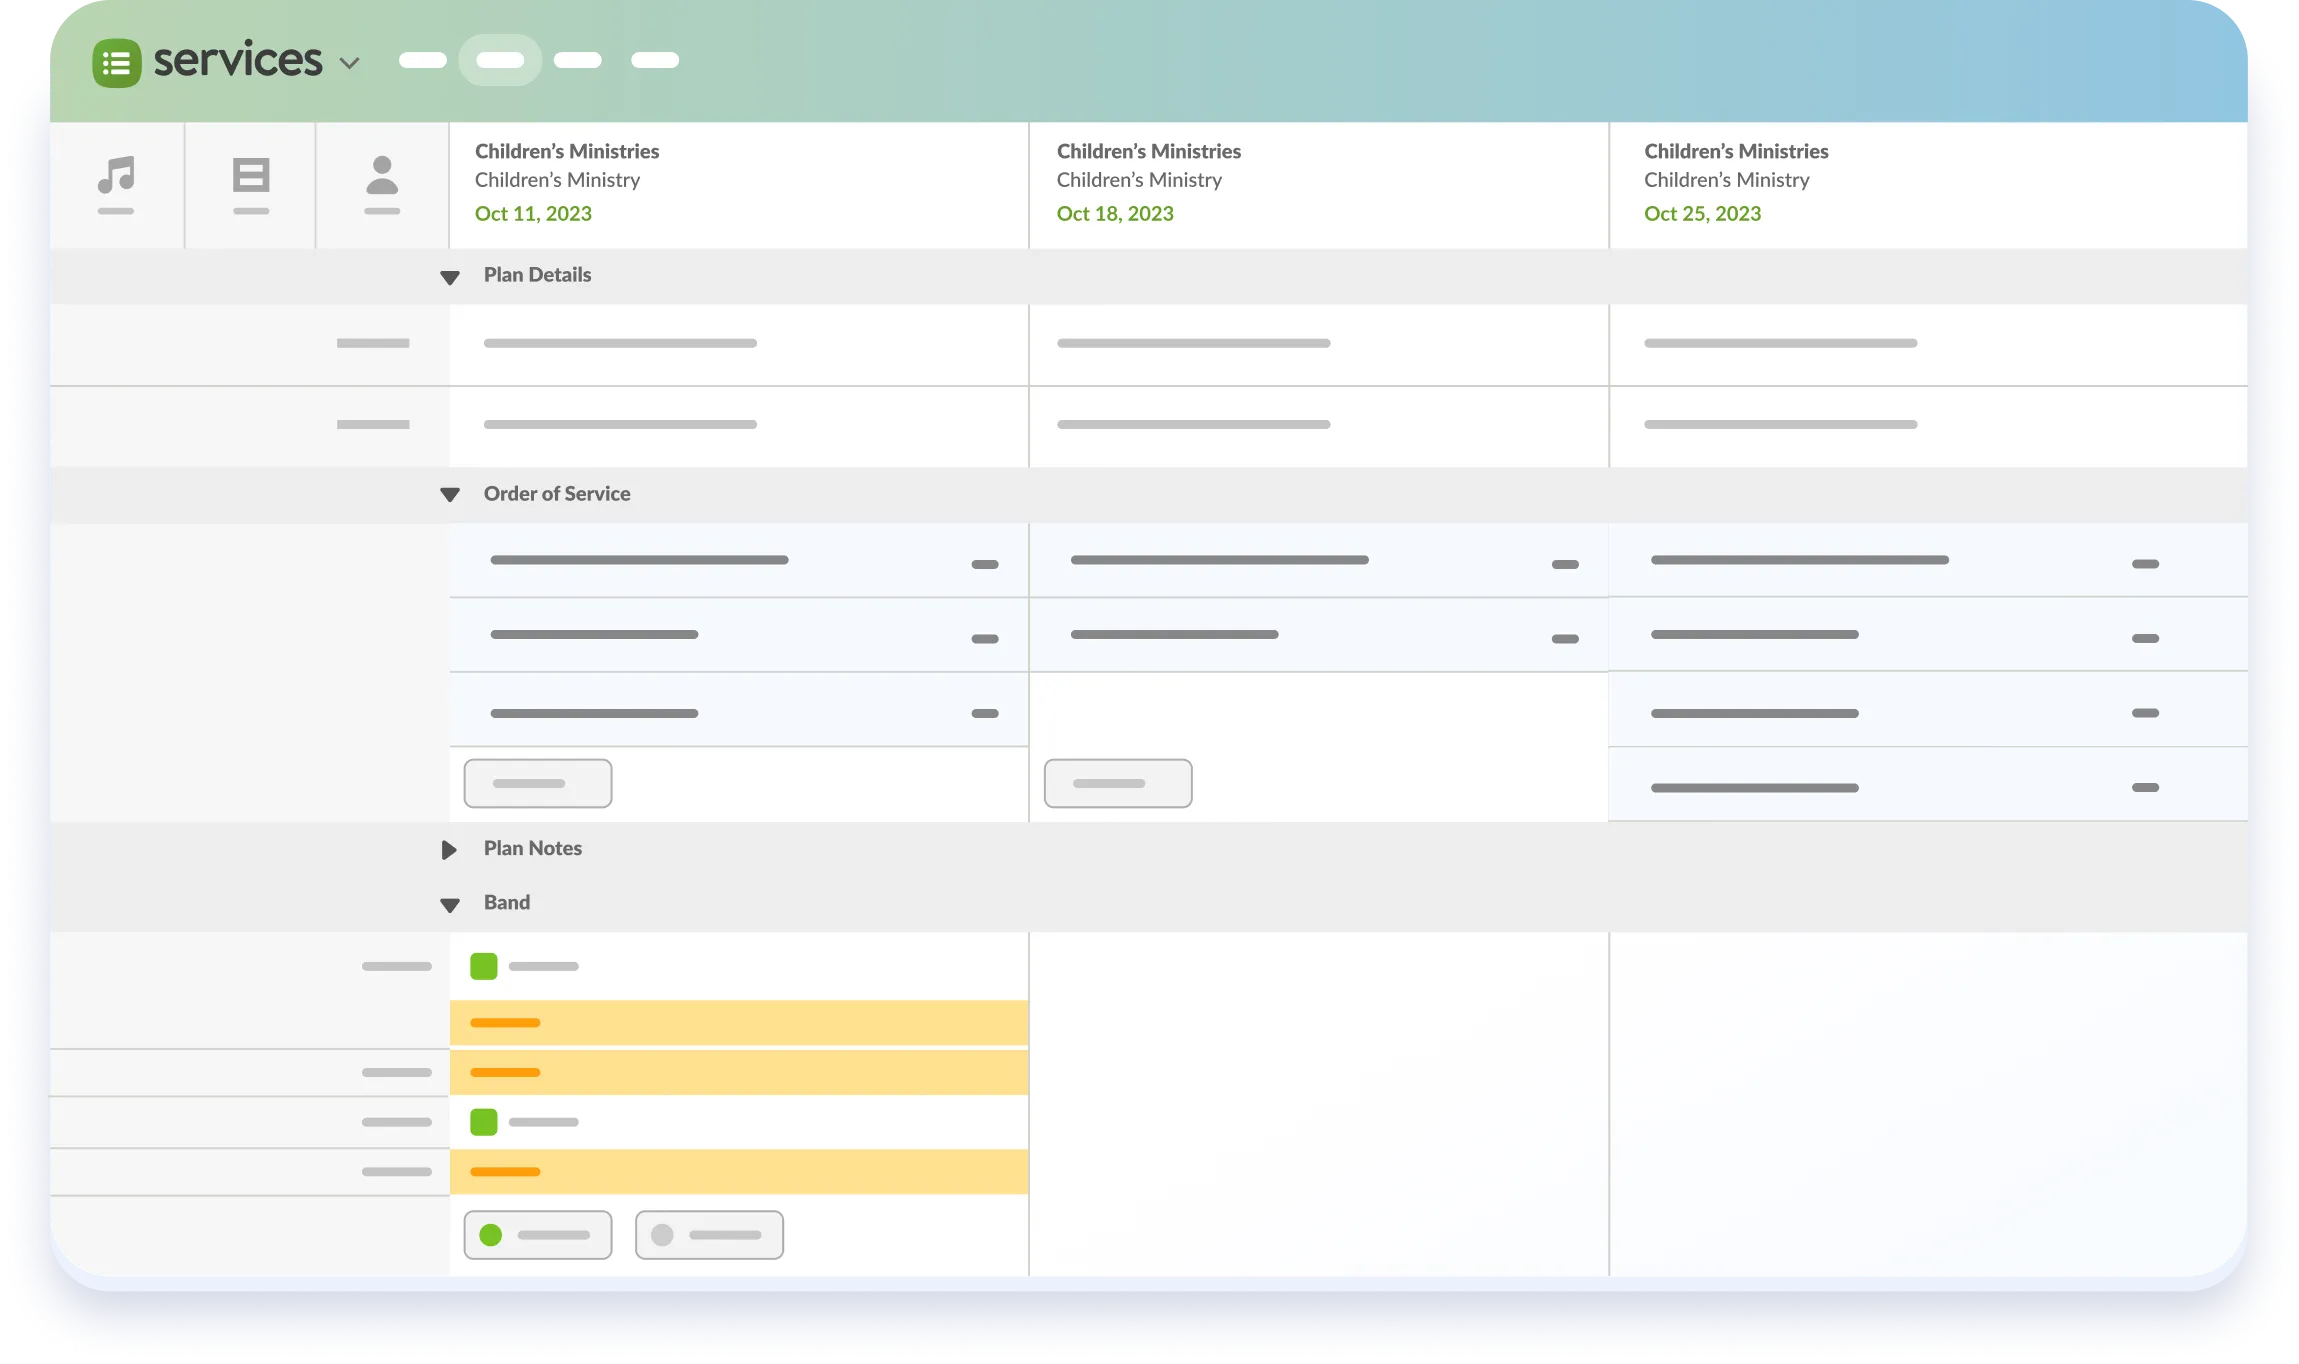Click the first top navigation tab

pos(422,60)
